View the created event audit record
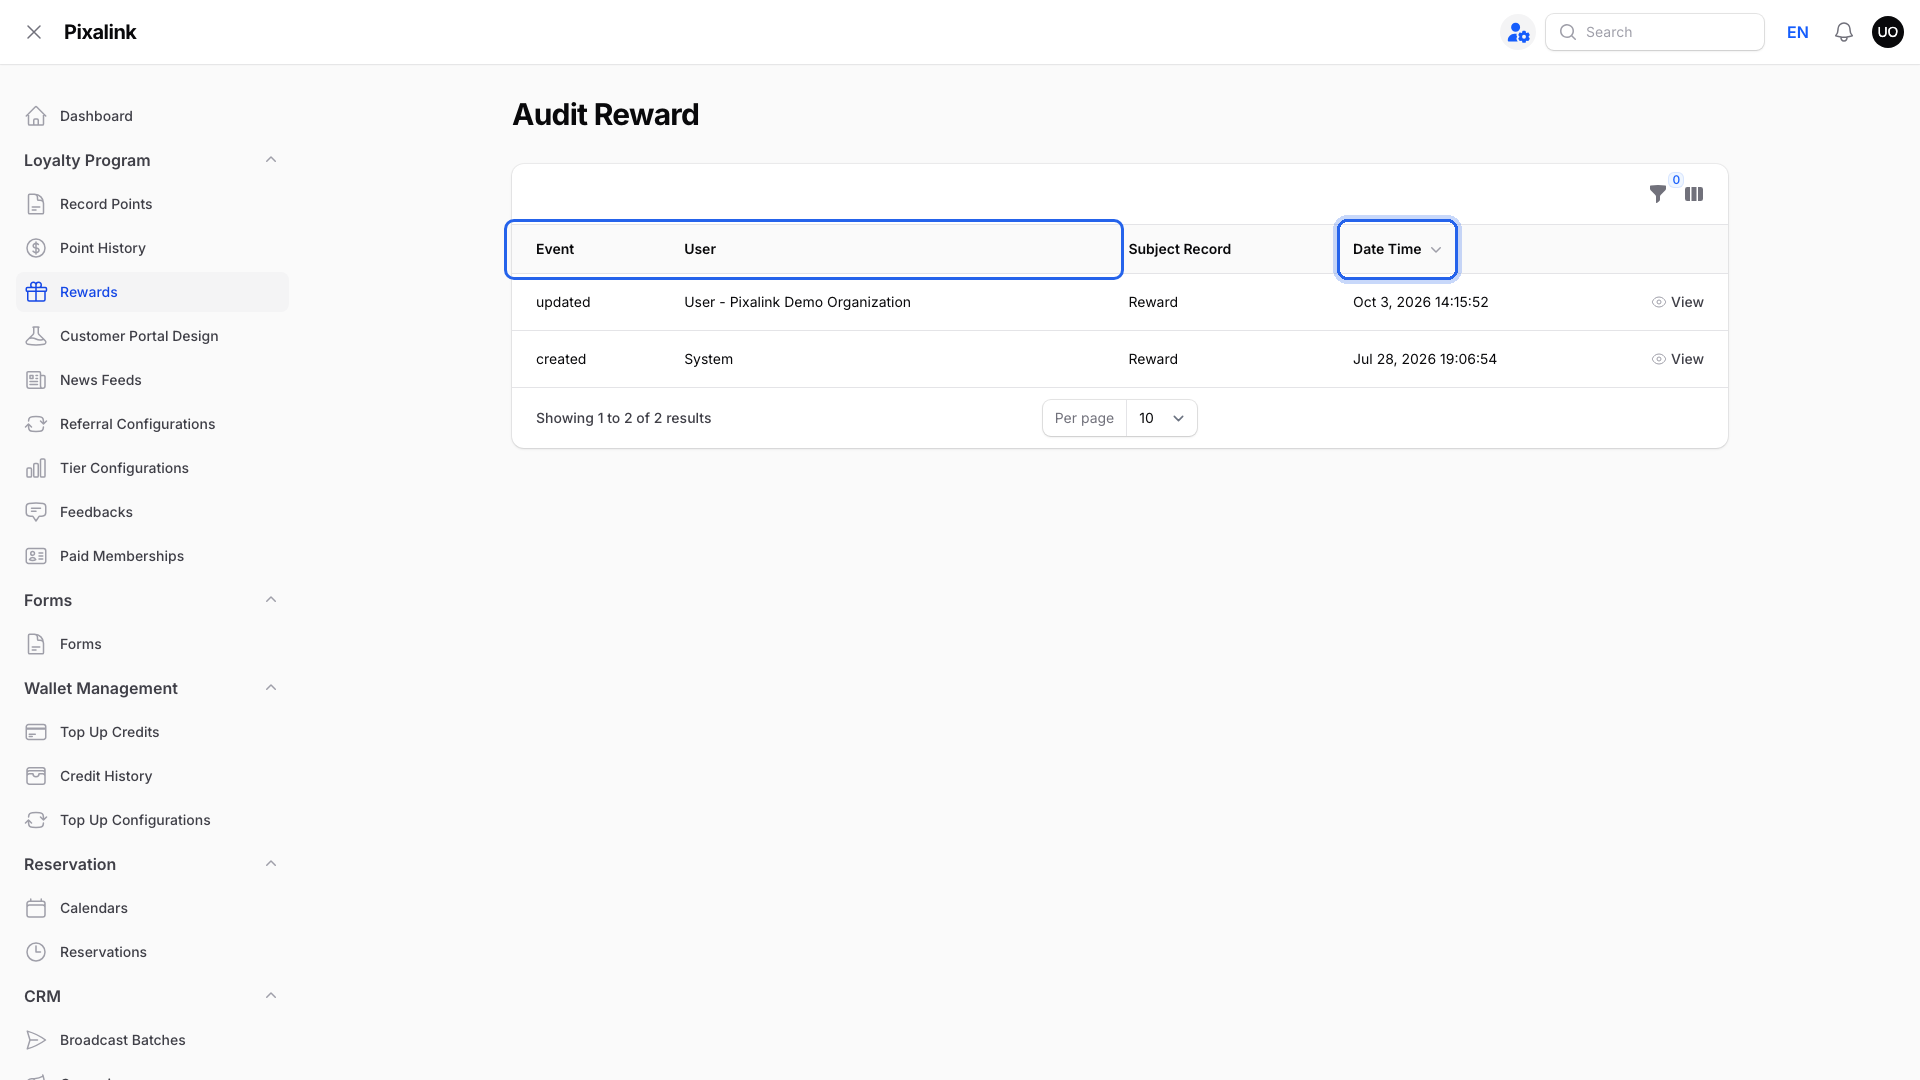The height and width of the screenshot is (1080, 1920). 1677,359
